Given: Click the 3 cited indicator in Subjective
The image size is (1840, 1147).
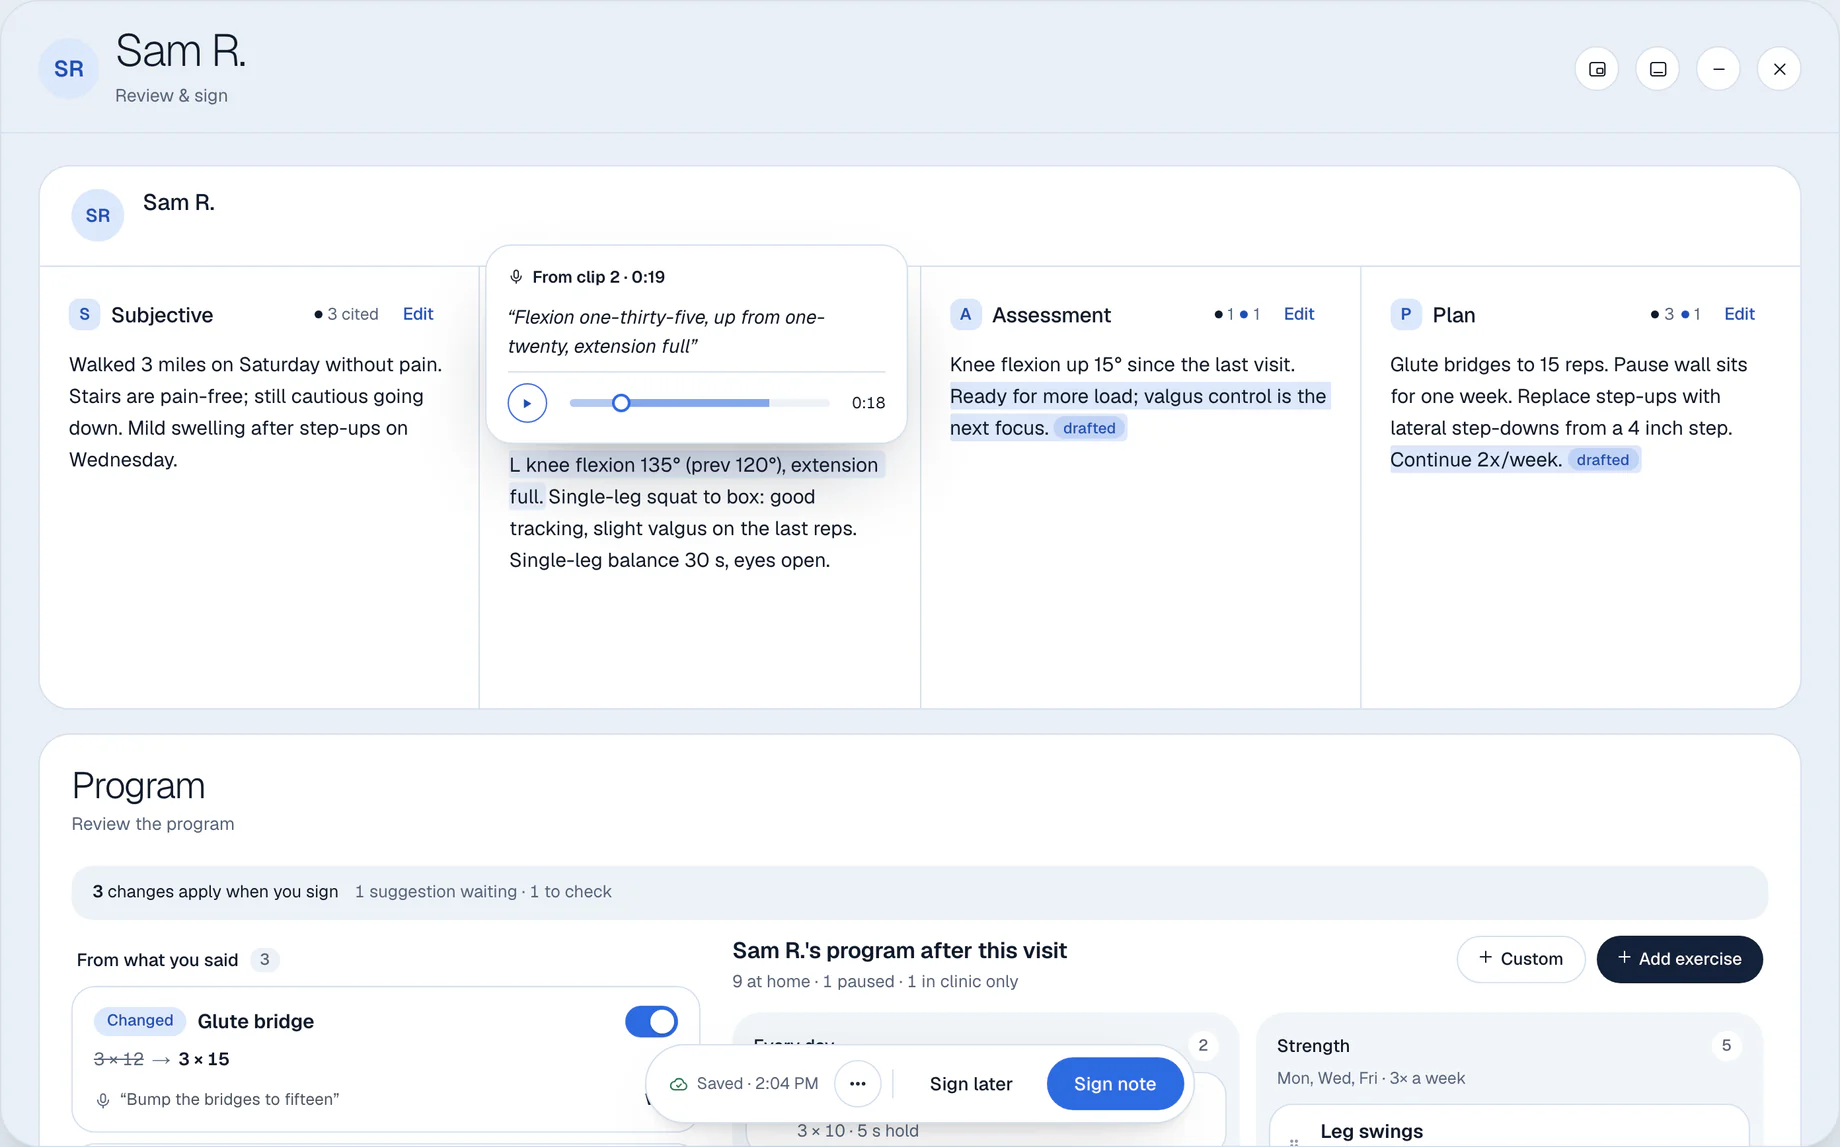Looking at the screenshot, I should click(x=346, y=314).
